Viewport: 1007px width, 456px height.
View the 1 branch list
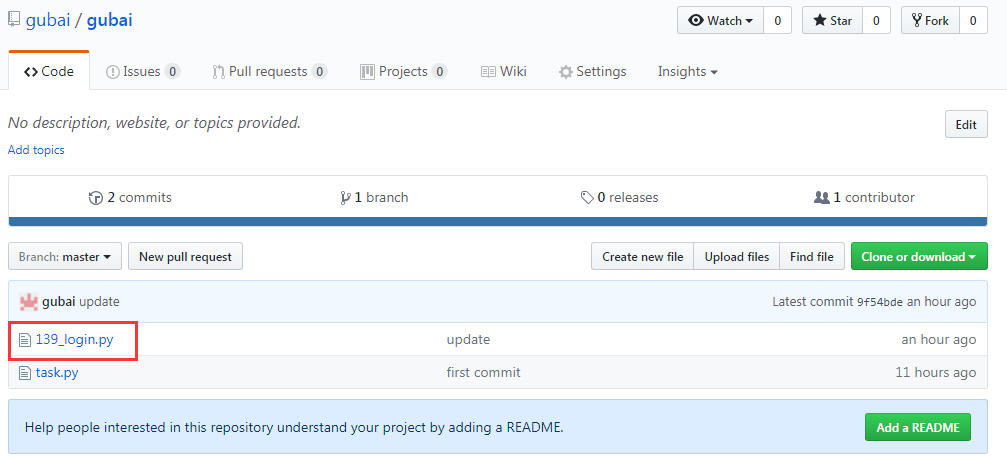[x=374, y=197]
